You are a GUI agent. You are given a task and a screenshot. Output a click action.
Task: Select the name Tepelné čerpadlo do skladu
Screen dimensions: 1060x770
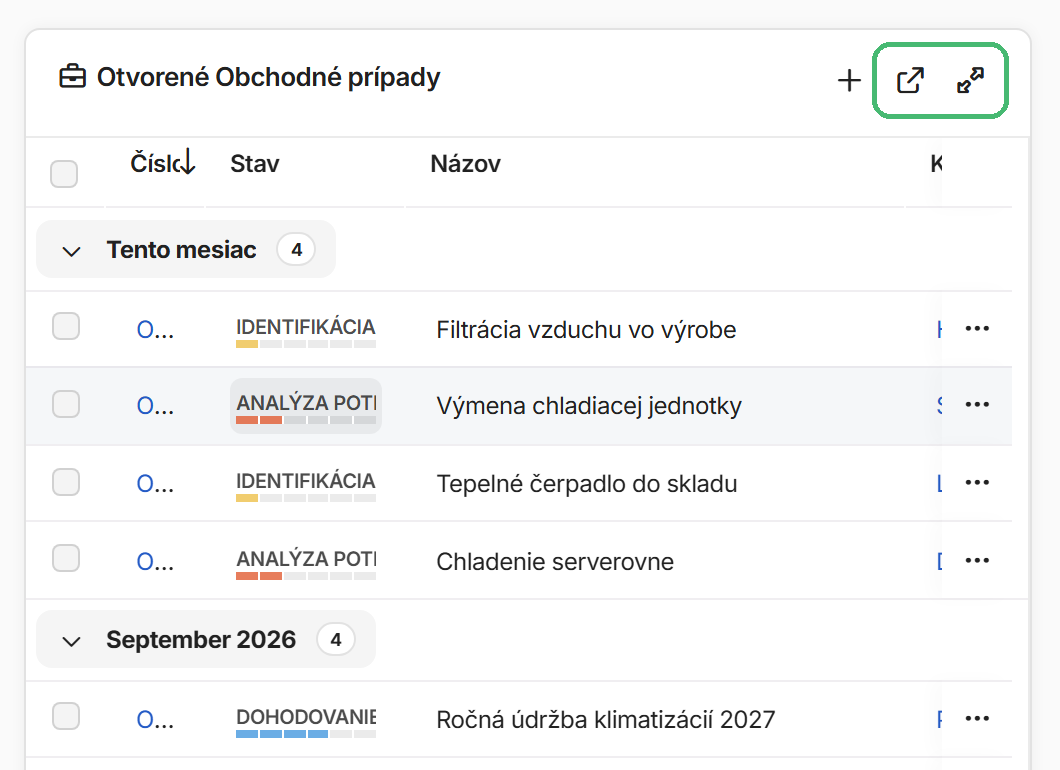click(x=587, y=484)
